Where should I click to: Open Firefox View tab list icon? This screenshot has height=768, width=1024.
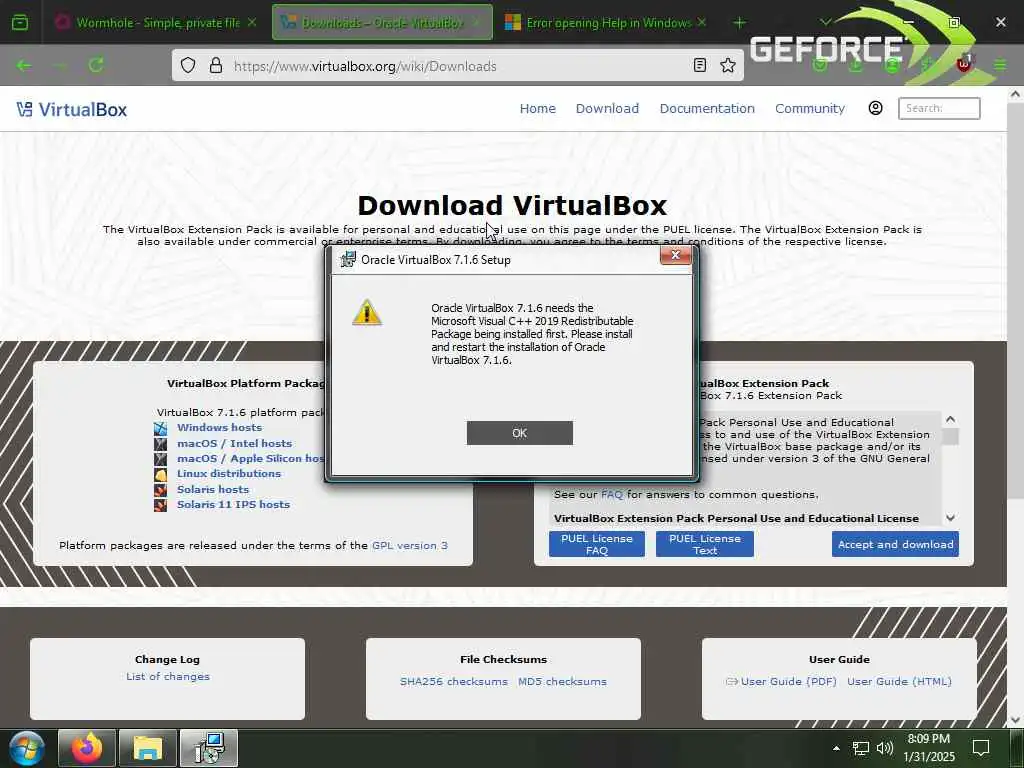pyautogui.click(x=20, y=23)
